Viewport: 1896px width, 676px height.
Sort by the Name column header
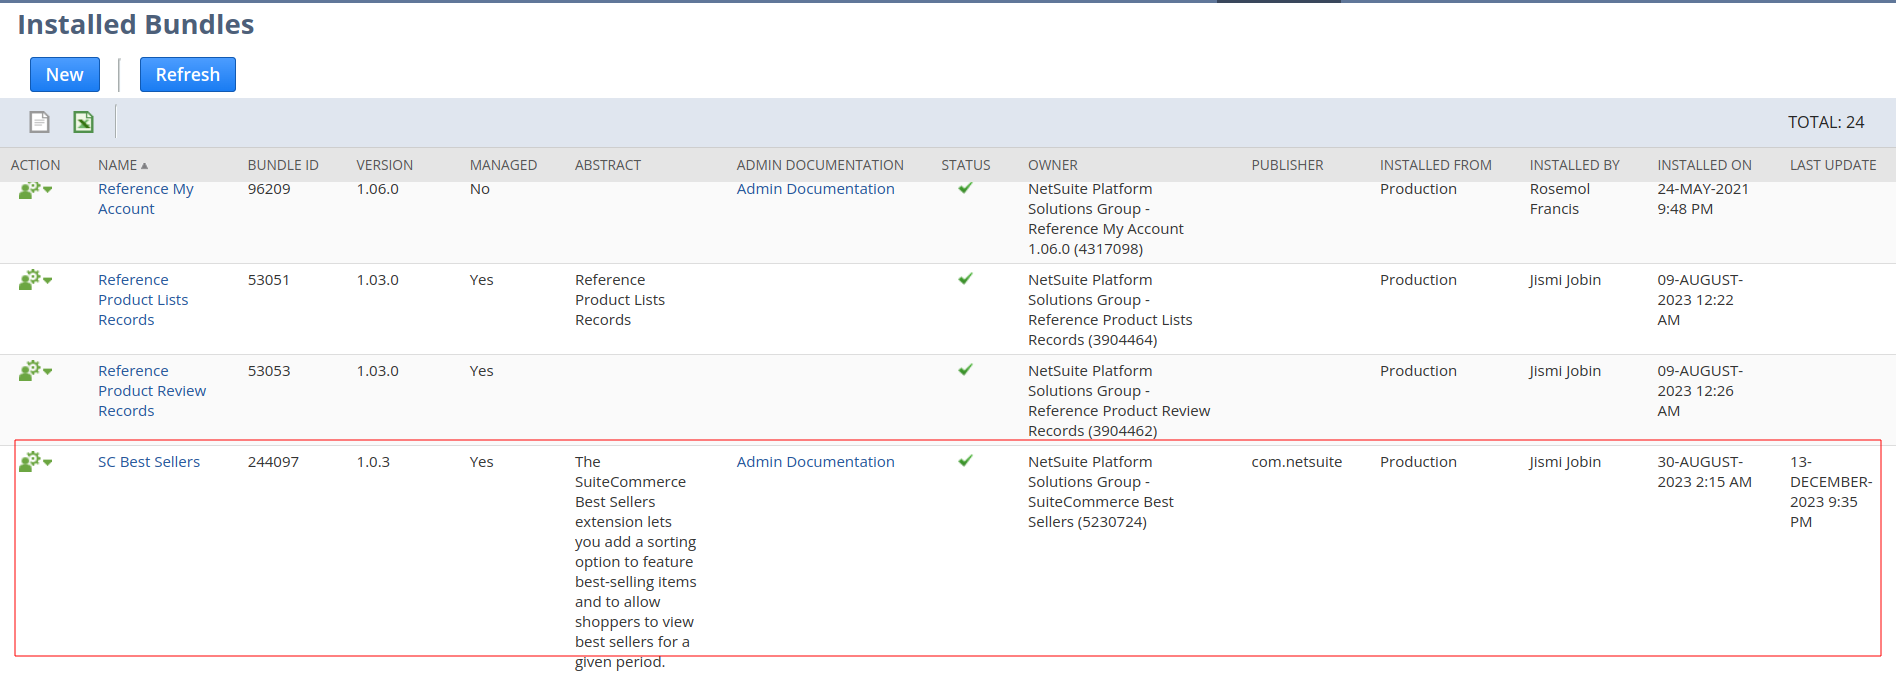click(118, 165)
